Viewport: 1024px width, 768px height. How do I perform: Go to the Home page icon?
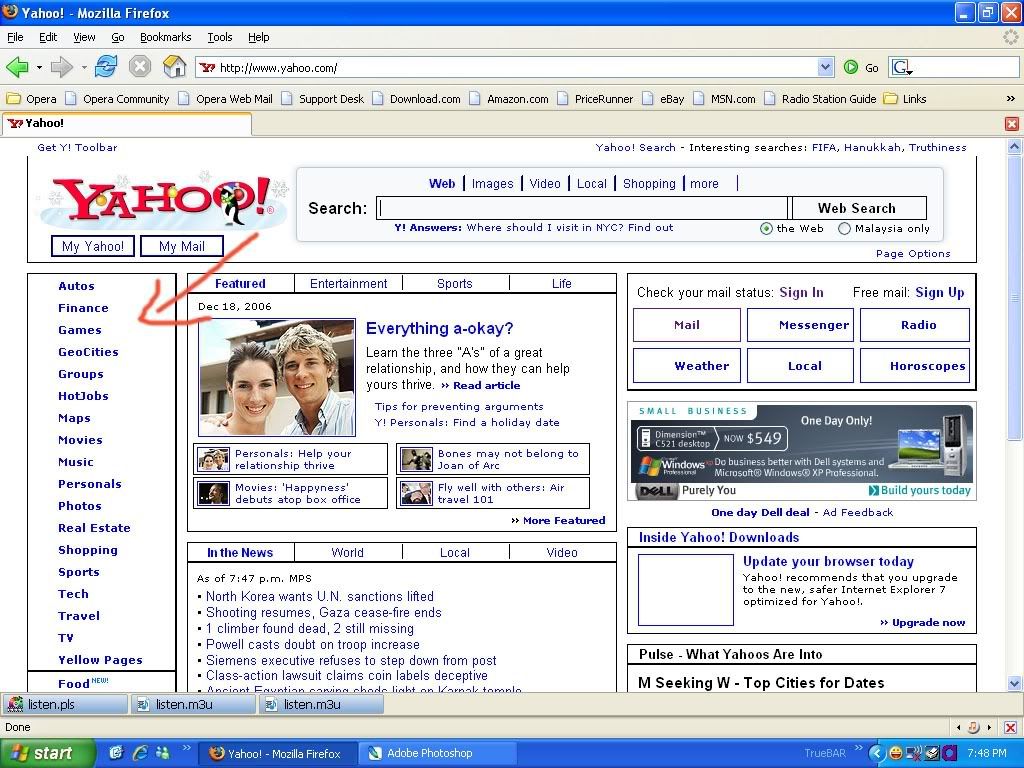pos(174,66)
